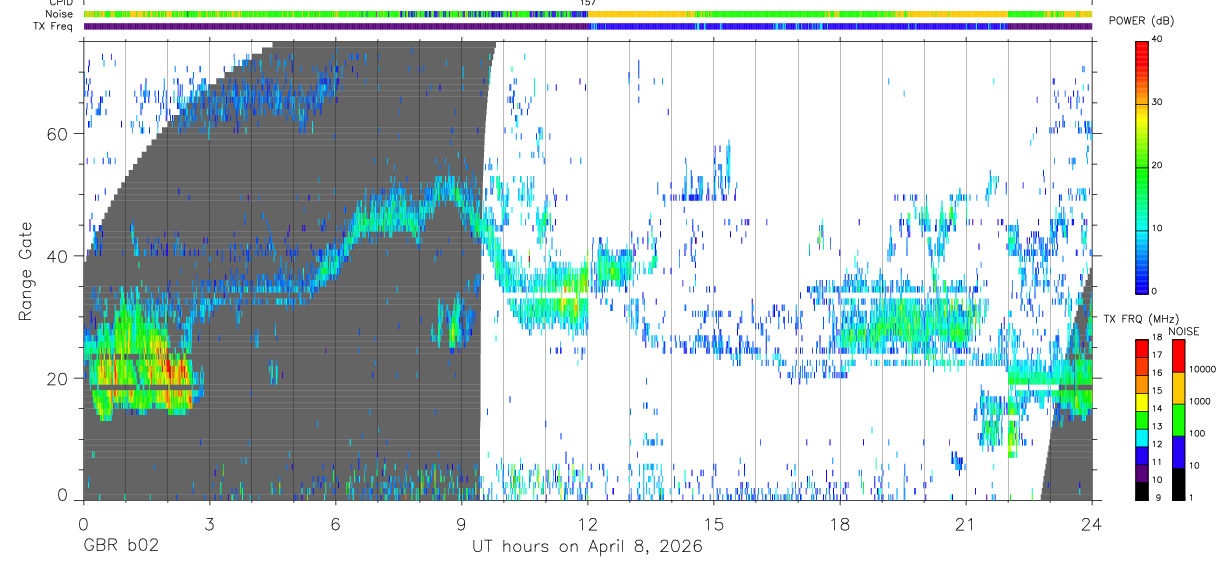Click the POWER (dB) legend title
Viewport: 1228px width, 567px height.
[1141, 21]
